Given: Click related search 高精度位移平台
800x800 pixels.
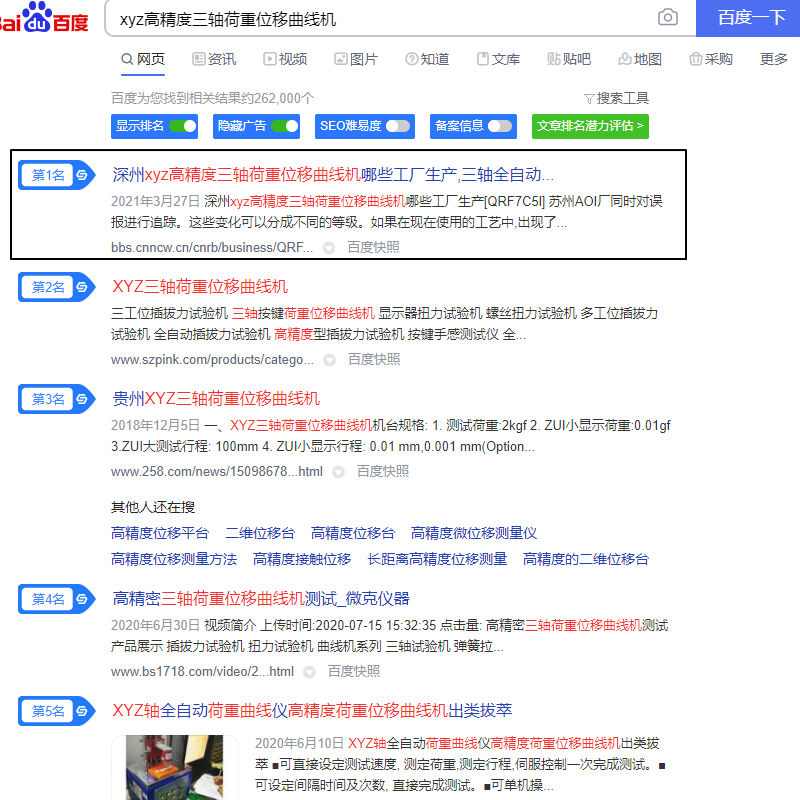Looking at the screenshot, I should [160, 533].
